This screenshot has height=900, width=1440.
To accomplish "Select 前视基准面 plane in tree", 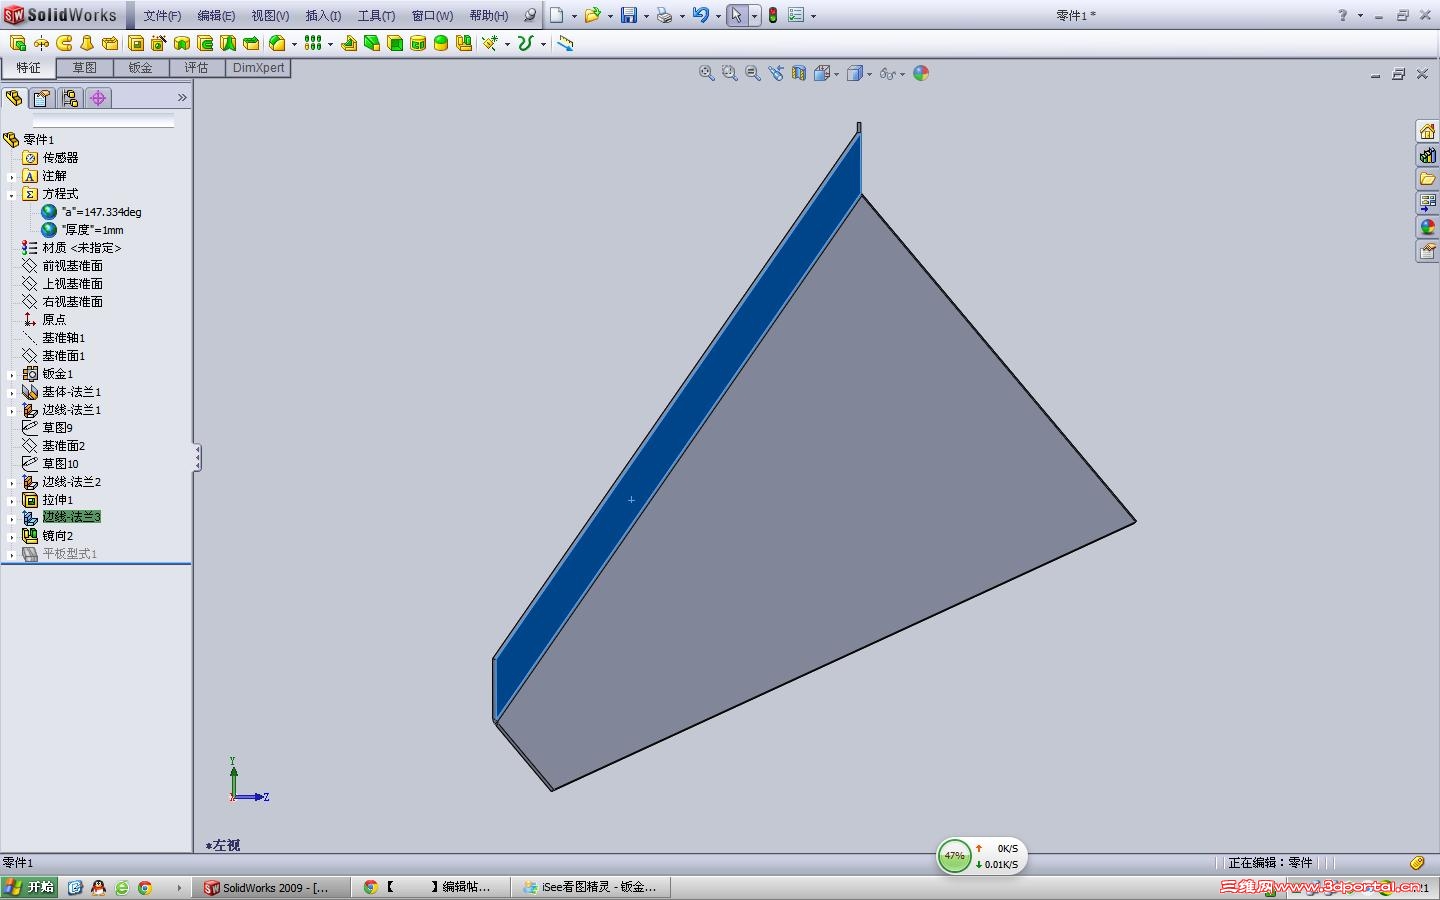I will 72,266.
